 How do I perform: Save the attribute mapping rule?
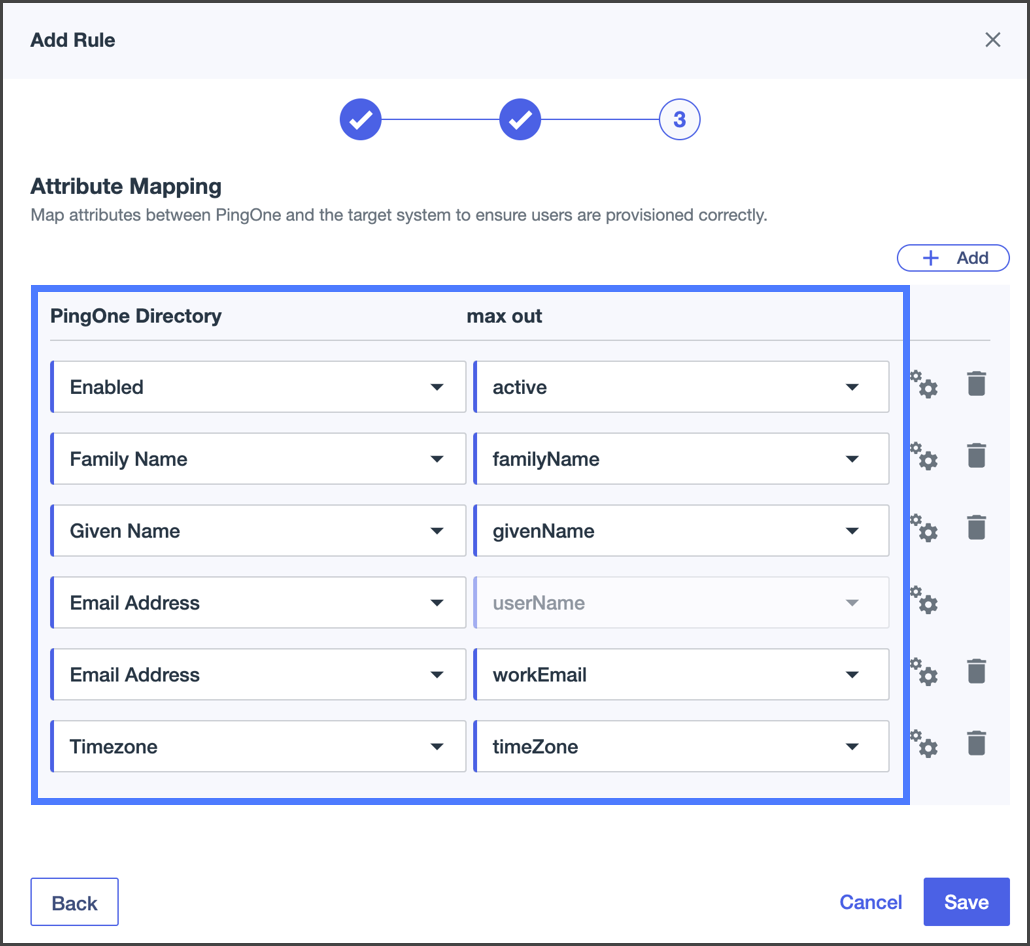(x=966, y=902)
